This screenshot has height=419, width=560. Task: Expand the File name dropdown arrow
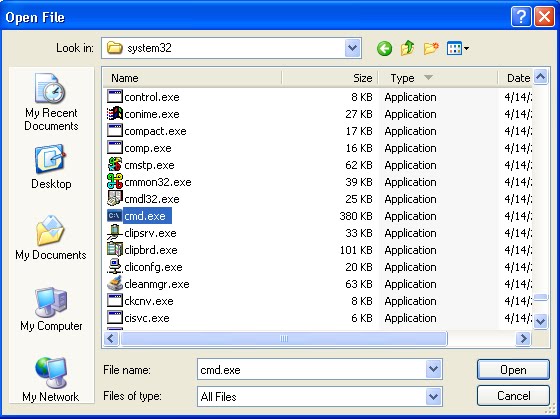tap(433, 369)
